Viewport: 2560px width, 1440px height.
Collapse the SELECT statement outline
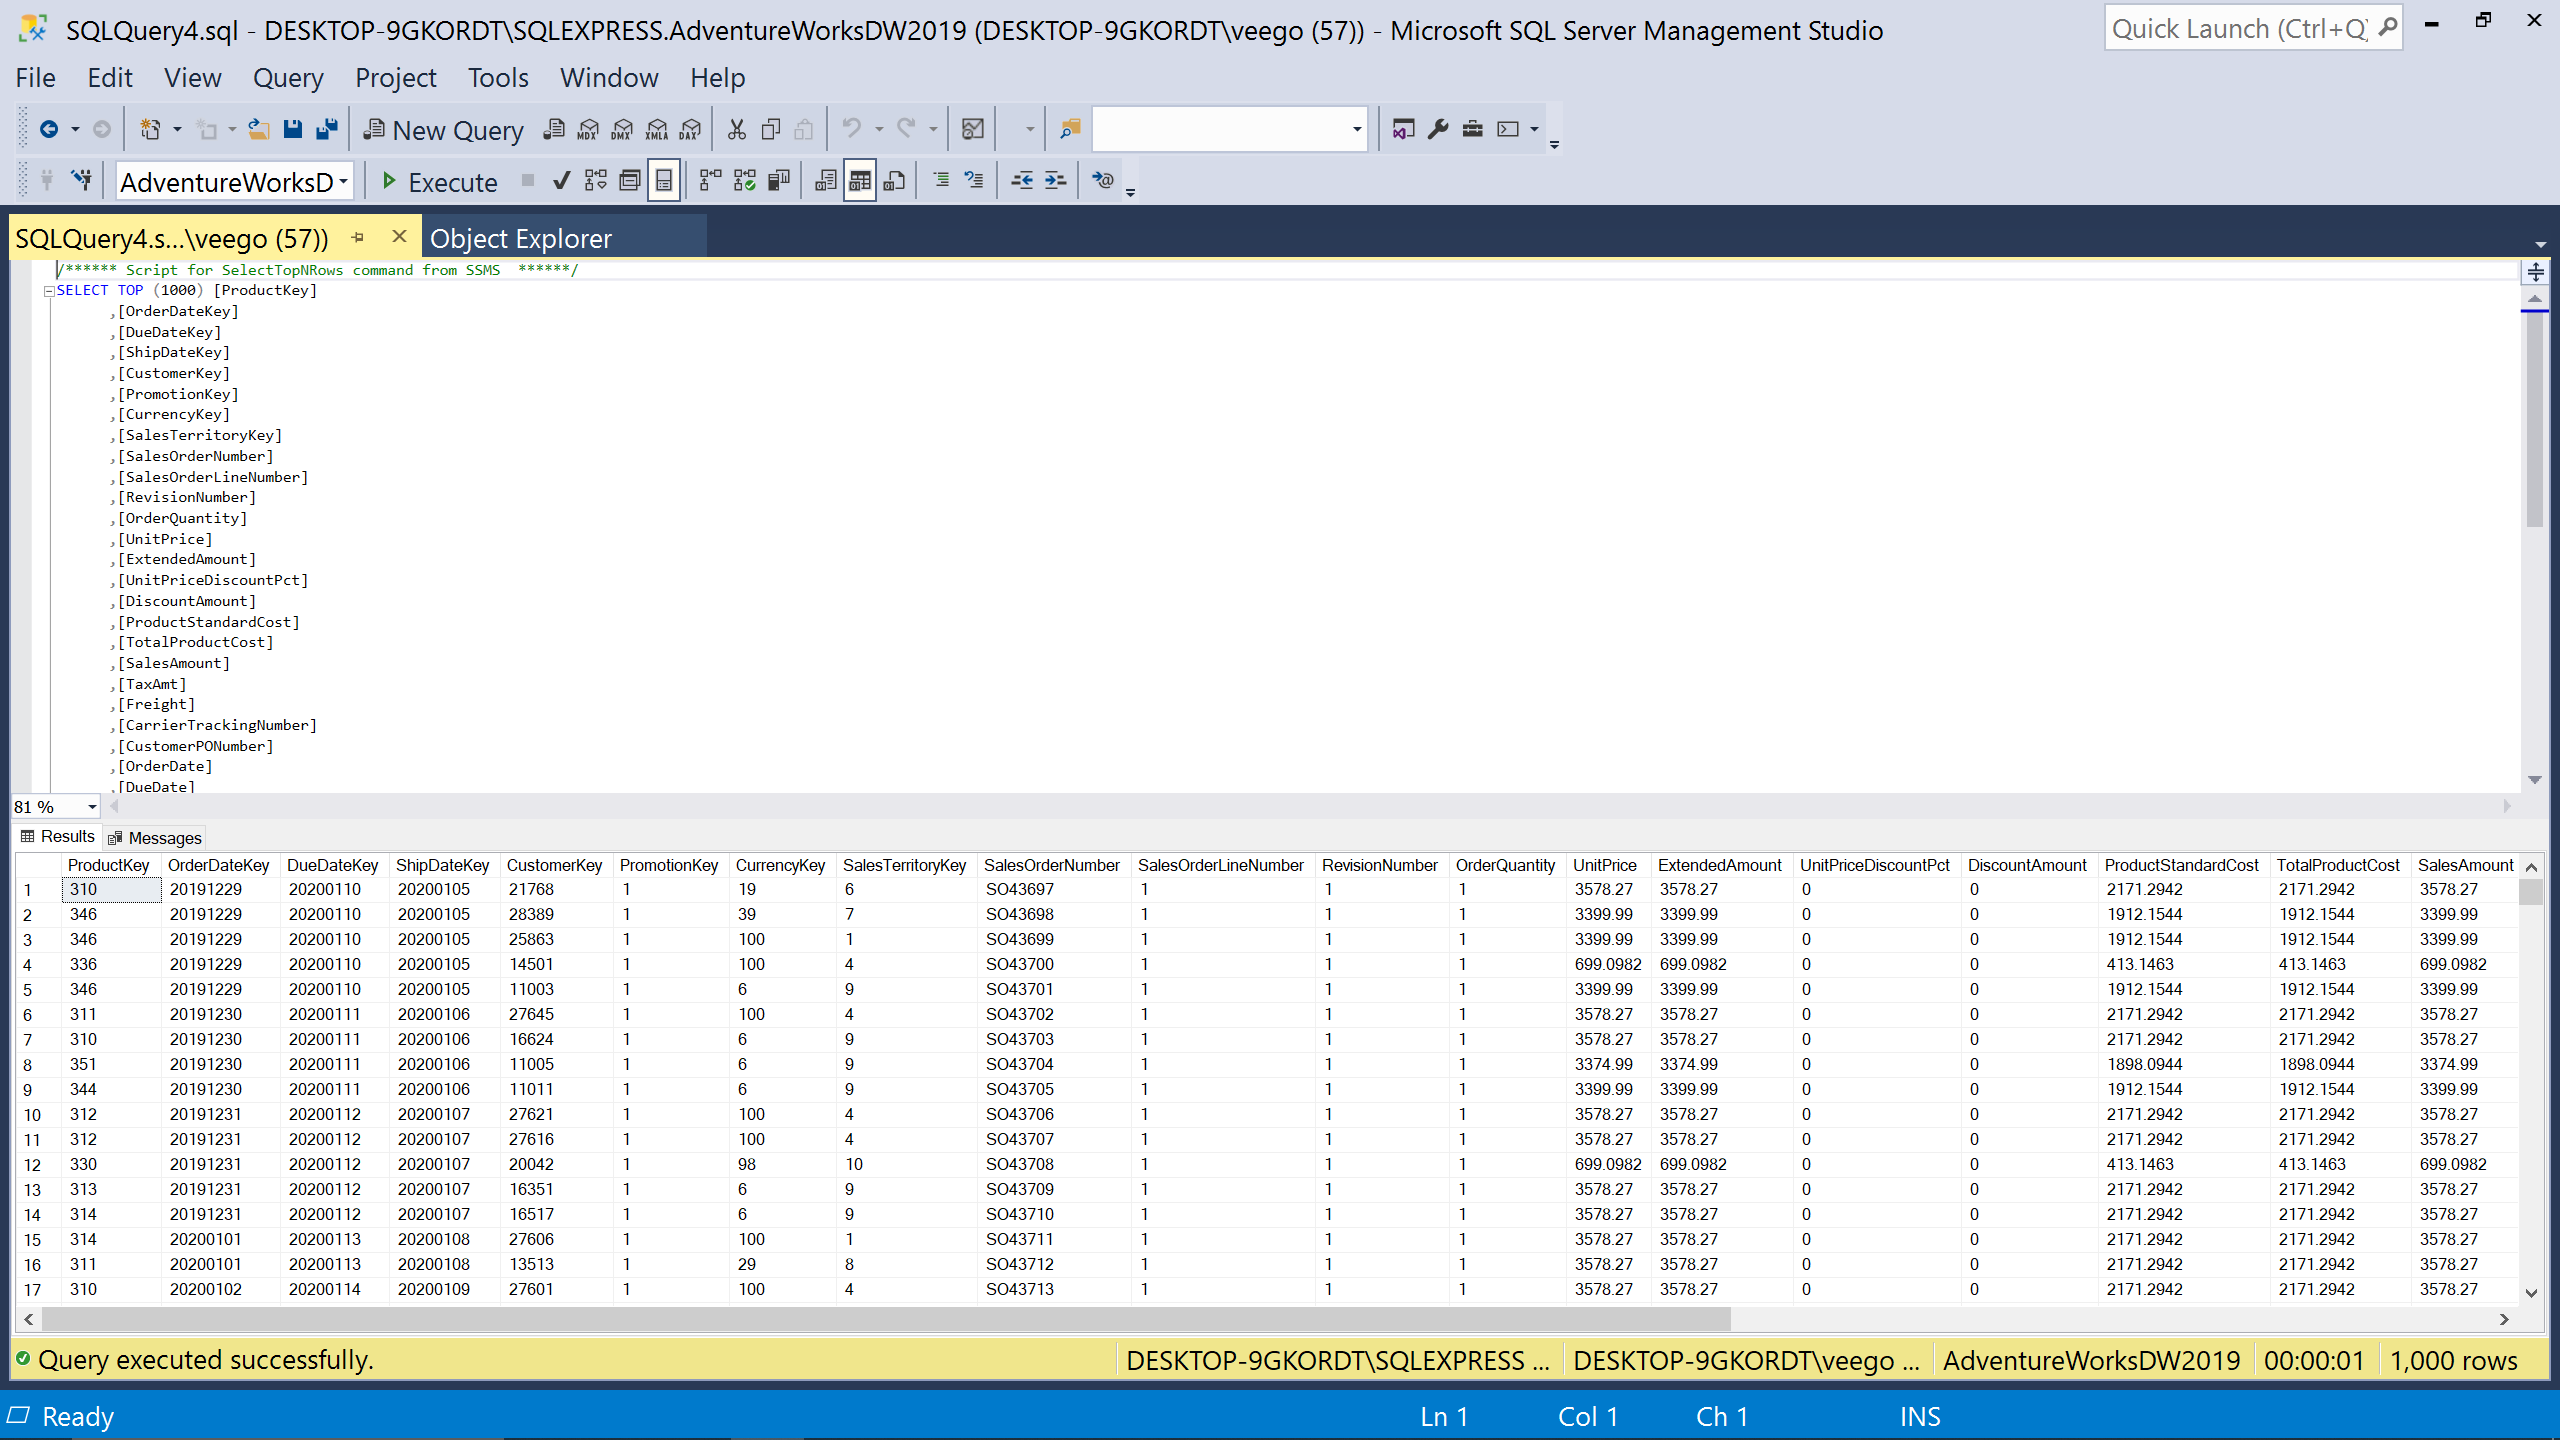(48, 291)
